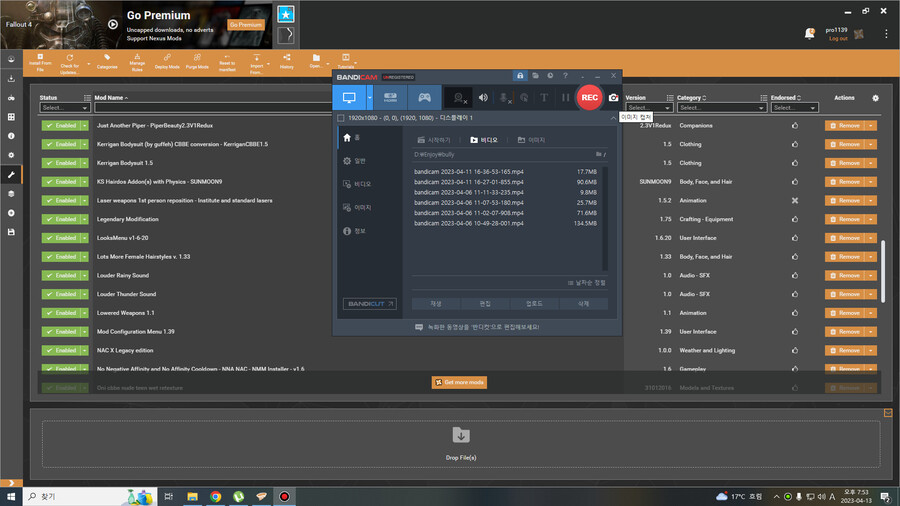Remove the Legendary Modification mod
Image resolution: width=900 pixels, height=506 pixels.
[x=845, y=219]
